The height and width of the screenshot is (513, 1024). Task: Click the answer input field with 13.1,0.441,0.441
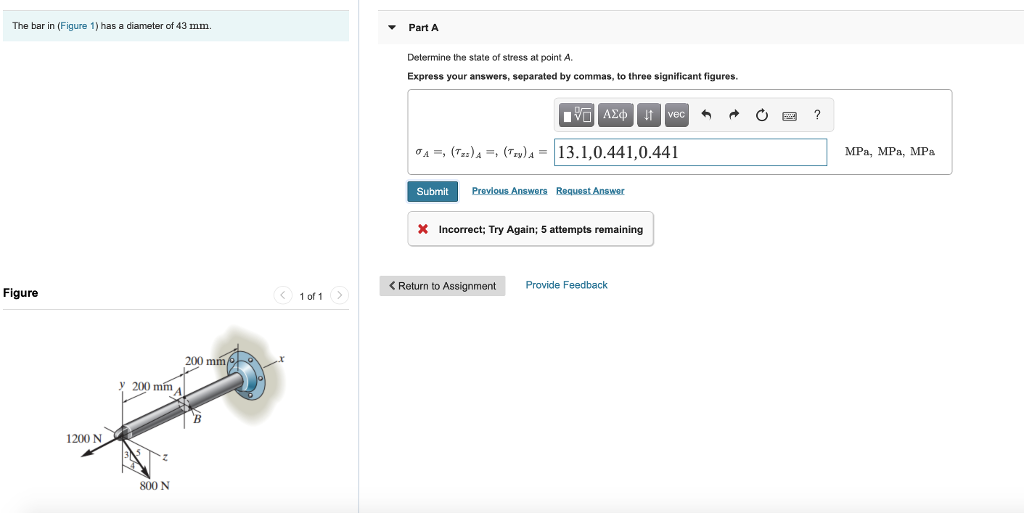click(690, 152)
